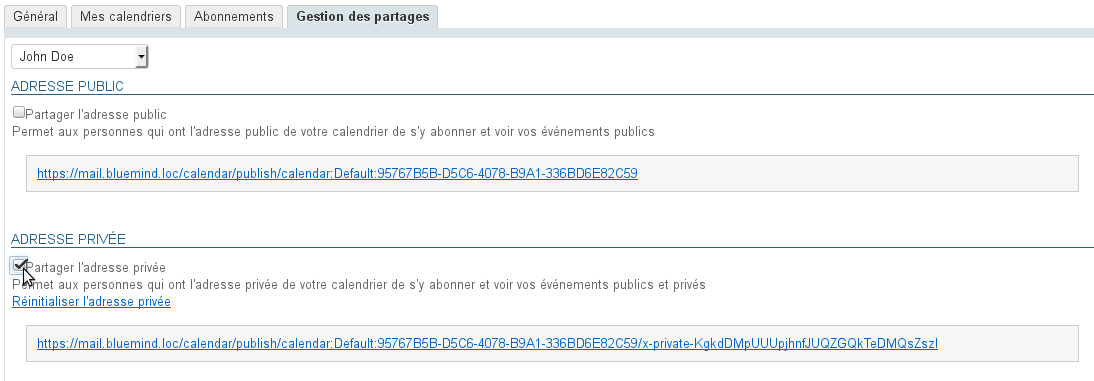Click the arrow of the John Doe selector
Screen dimensions: 1094x381
click(x=142, y=57)
